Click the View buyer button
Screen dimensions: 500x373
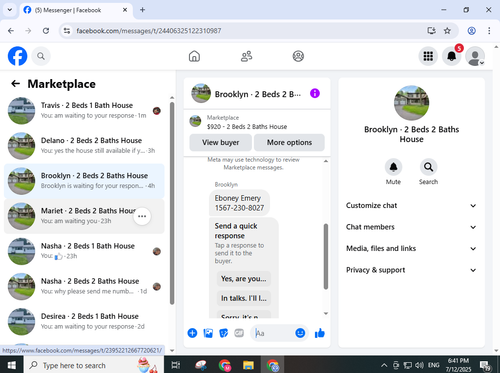coord(220,142)
